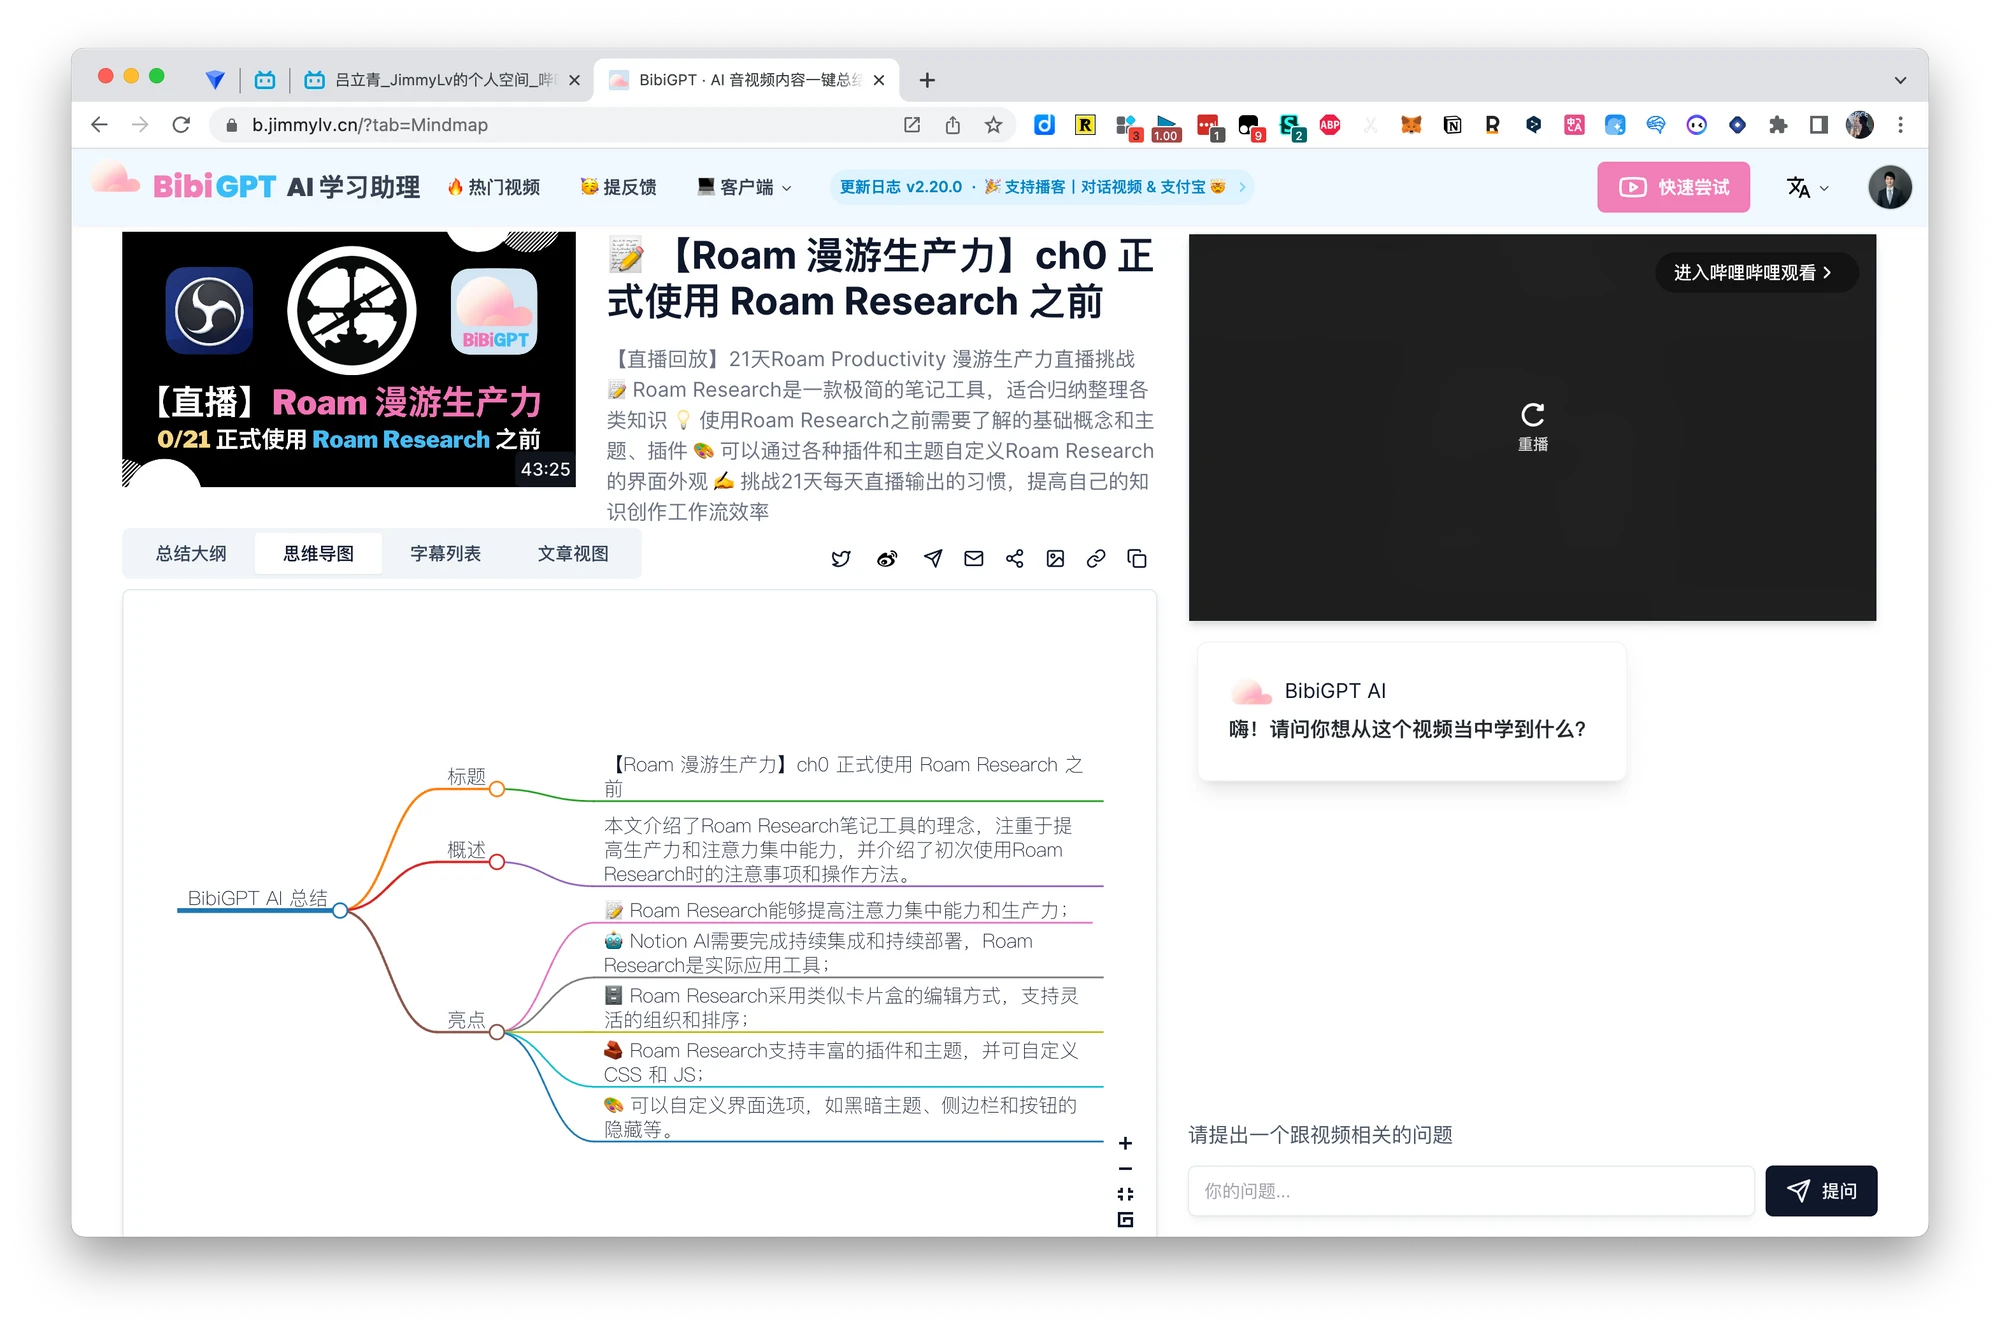Image resolution: width=2000 pixels, height=1331 pixels.
Task: Open the 文章视图 tab
Action: 573,554
